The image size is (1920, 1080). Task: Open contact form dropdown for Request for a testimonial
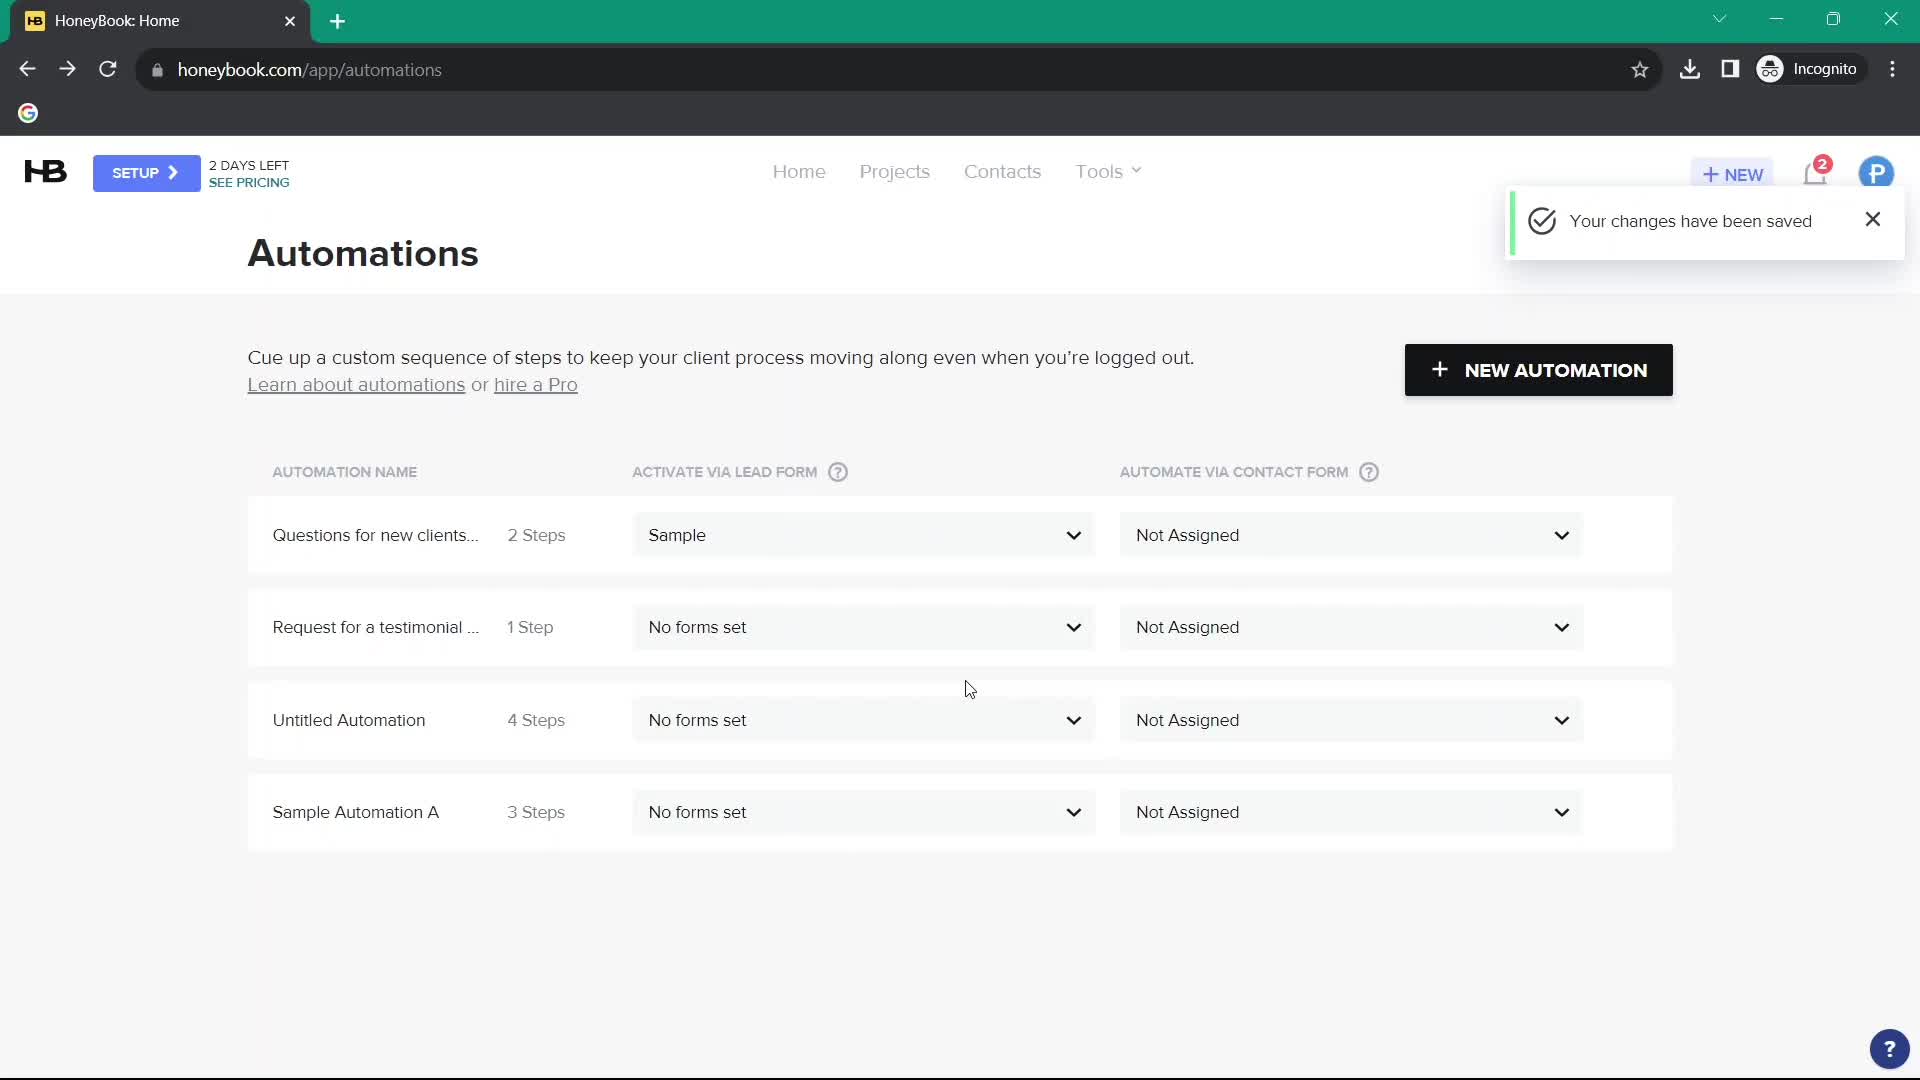pyautogui.click(x=1351, y=627)
